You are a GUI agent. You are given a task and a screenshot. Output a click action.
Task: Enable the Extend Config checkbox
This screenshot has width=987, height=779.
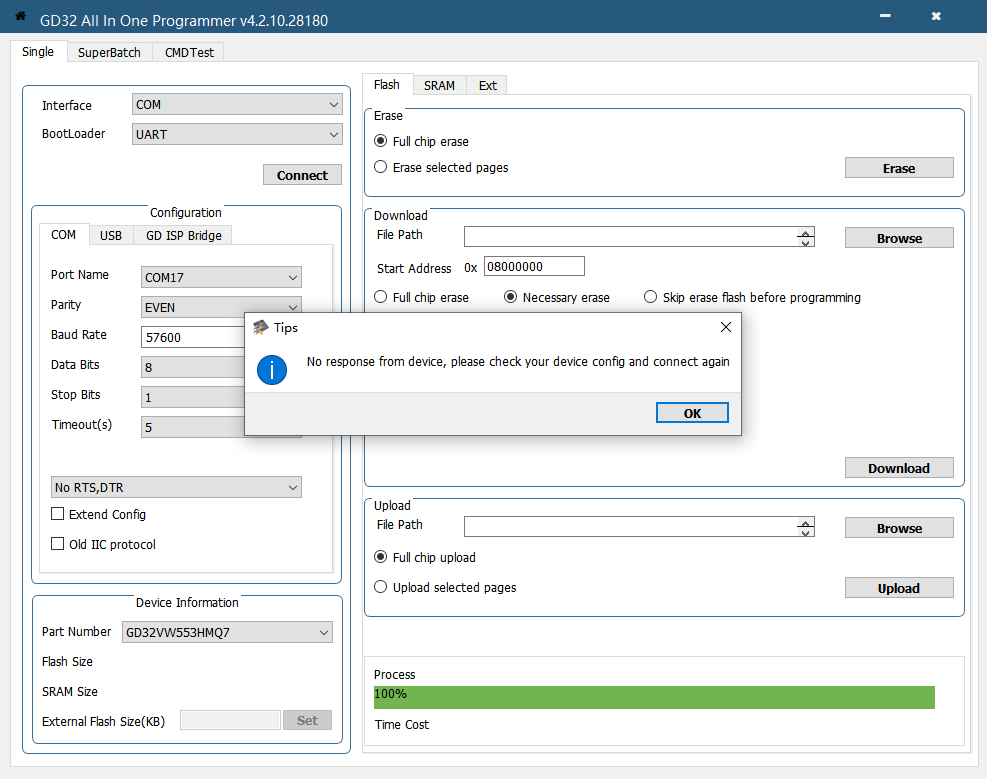coord(57,514)
